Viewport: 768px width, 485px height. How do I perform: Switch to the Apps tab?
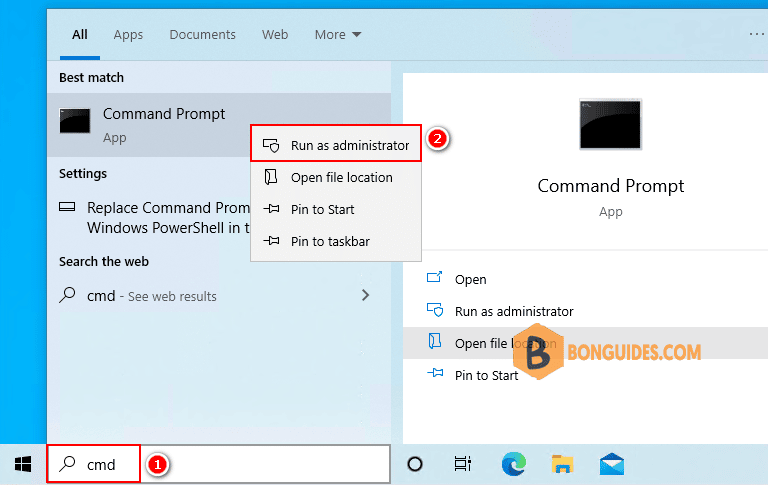tap(128, 34)
